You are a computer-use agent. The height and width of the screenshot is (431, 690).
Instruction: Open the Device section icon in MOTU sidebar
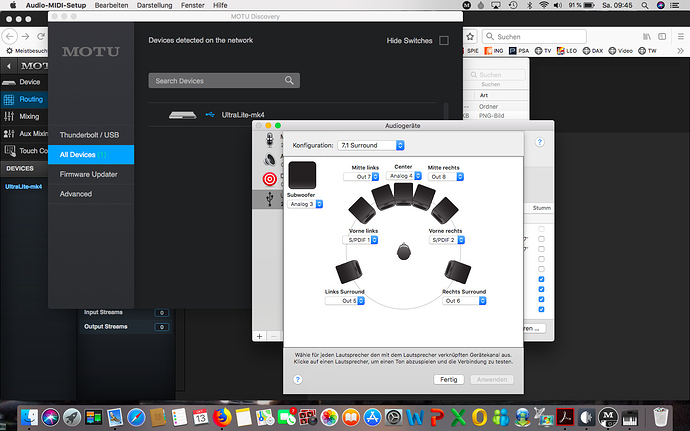click(9, 82)
